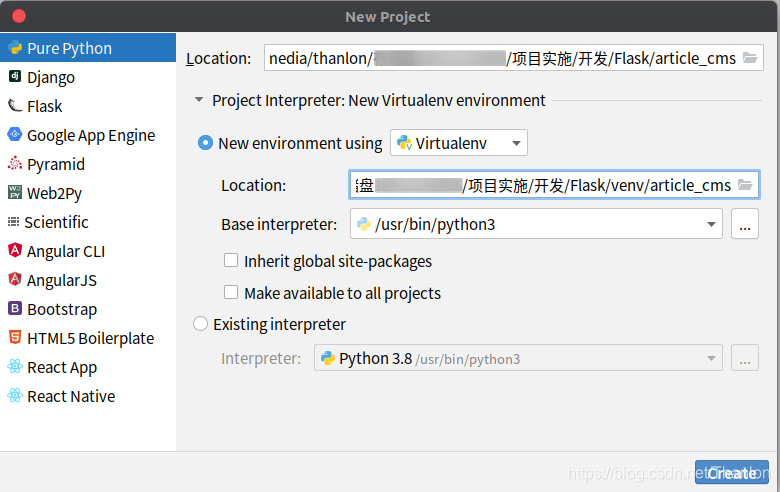
Task: Click the Google App Engine icon
Action: point(15,134)
